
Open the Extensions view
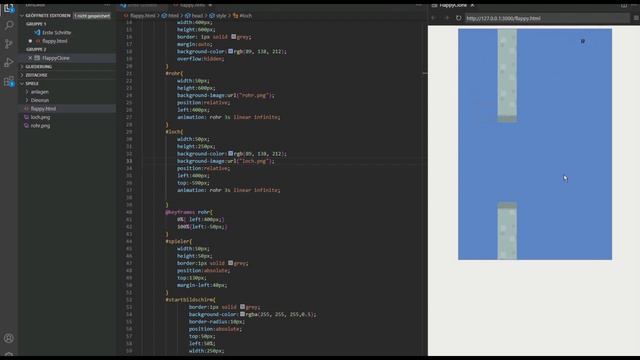pyautogui.click(x=9, y=81)
